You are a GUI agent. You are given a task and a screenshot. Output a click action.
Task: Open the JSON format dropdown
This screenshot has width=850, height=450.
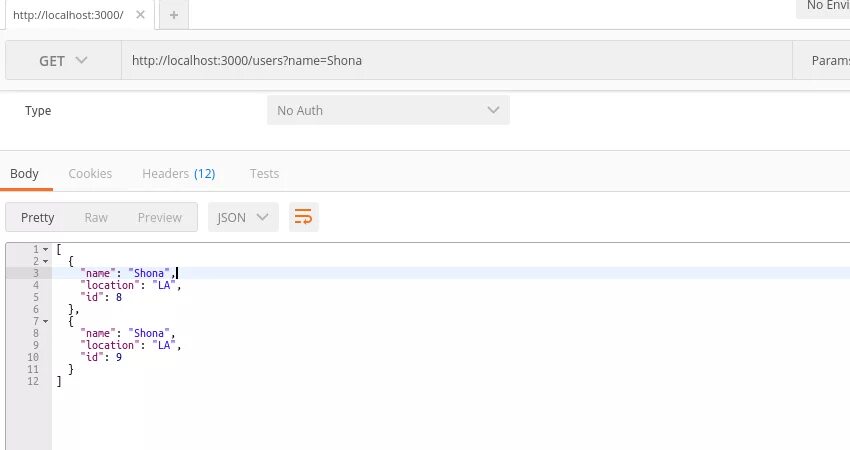click(243, 217)
